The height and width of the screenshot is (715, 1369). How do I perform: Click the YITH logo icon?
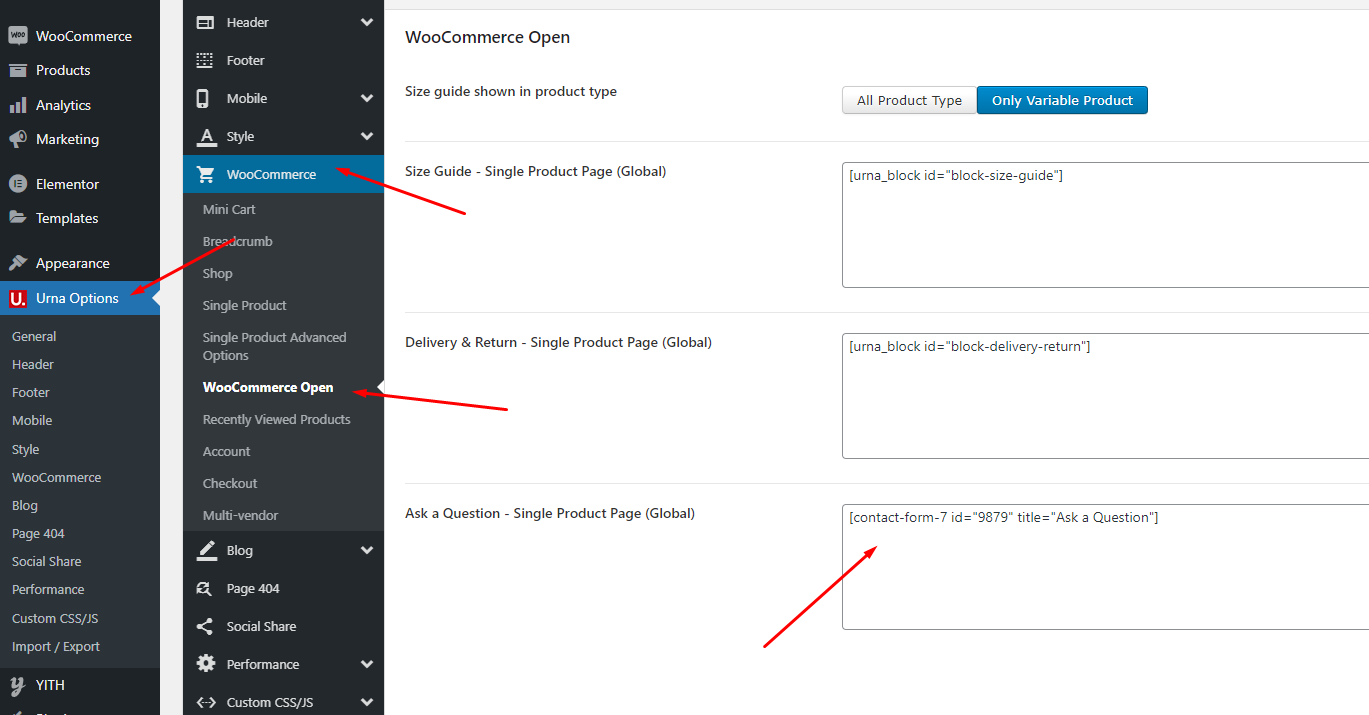(x=17, y=685)
